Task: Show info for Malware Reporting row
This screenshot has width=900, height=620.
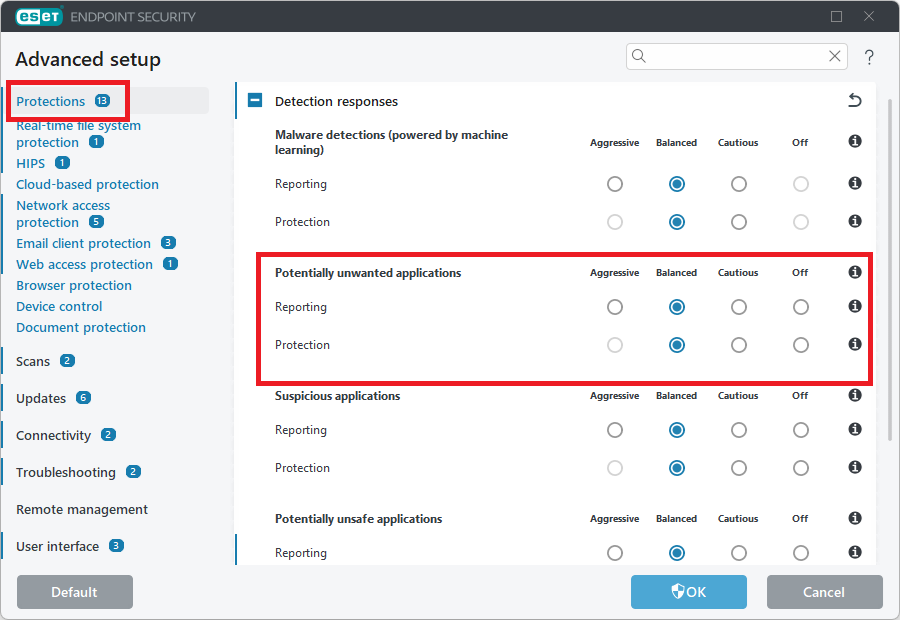Action: [855, 183]
